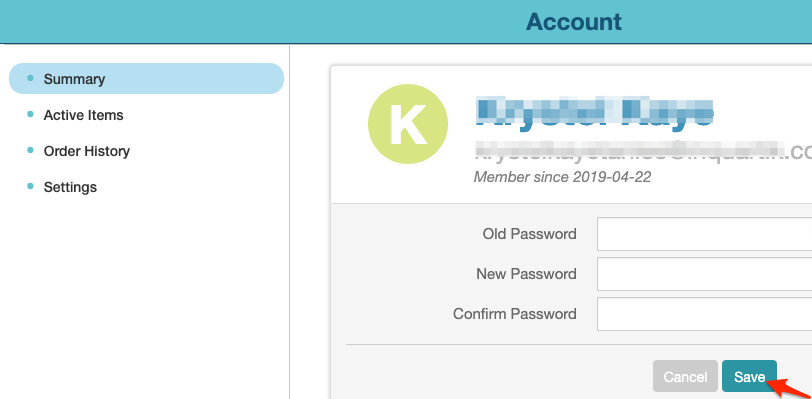
Task: Select the Summary sidebar item
Action: [147, 79]
